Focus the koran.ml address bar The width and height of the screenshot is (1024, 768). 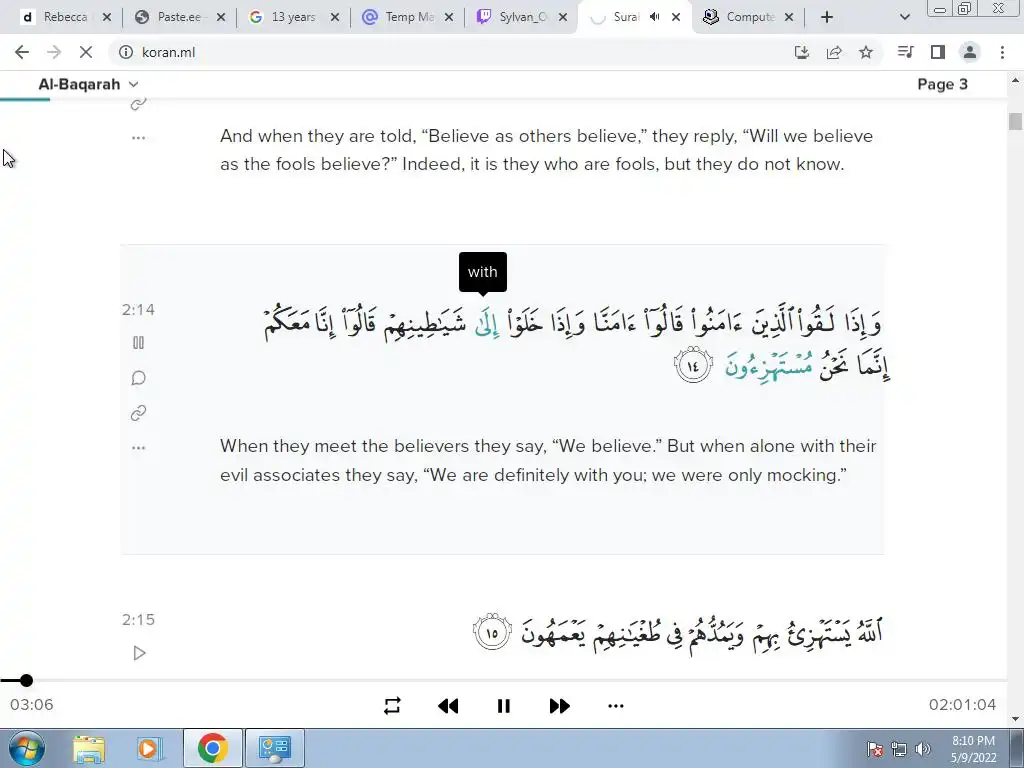(451, 52)
